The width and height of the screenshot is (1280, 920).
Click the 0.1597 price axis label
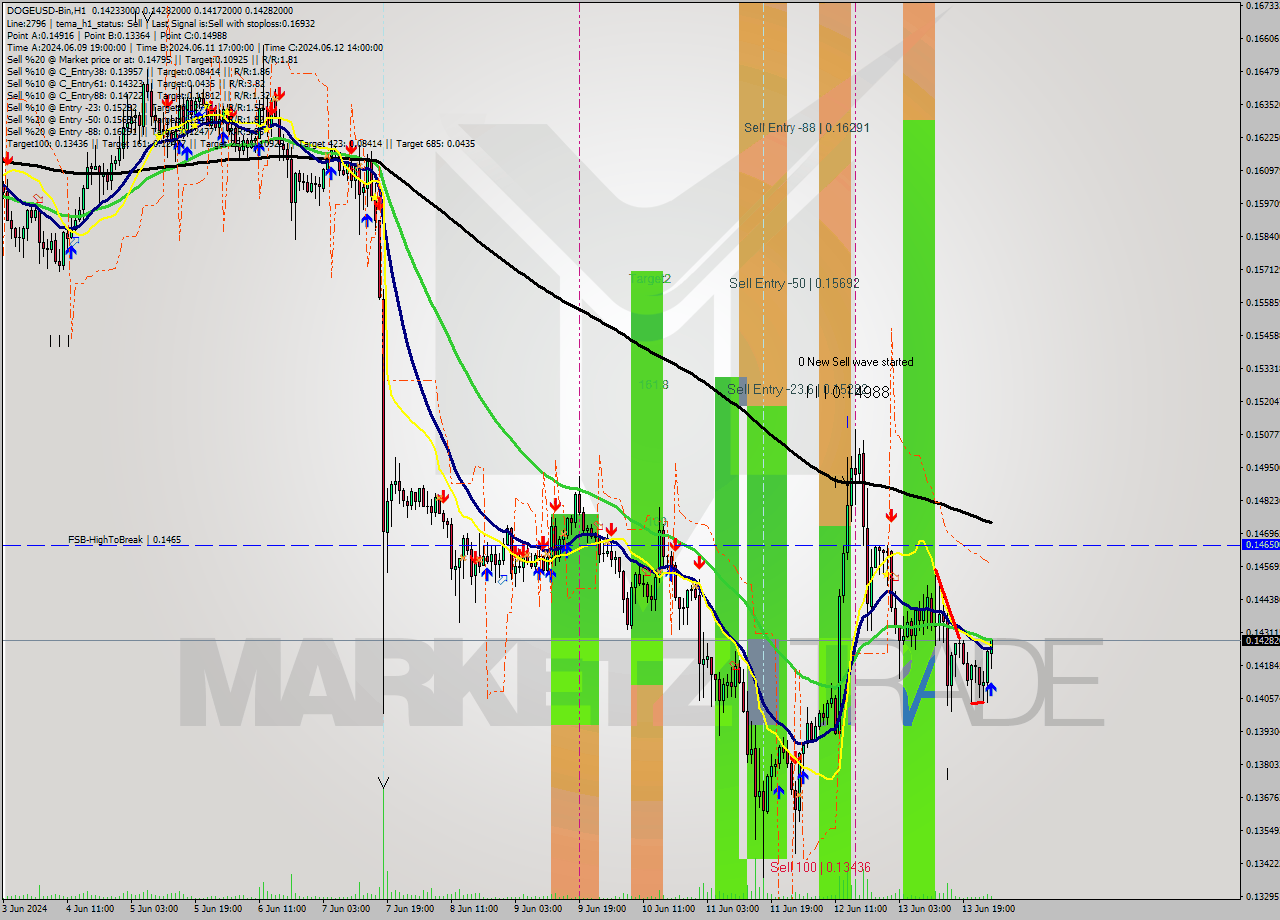(x=1262, y=203)
